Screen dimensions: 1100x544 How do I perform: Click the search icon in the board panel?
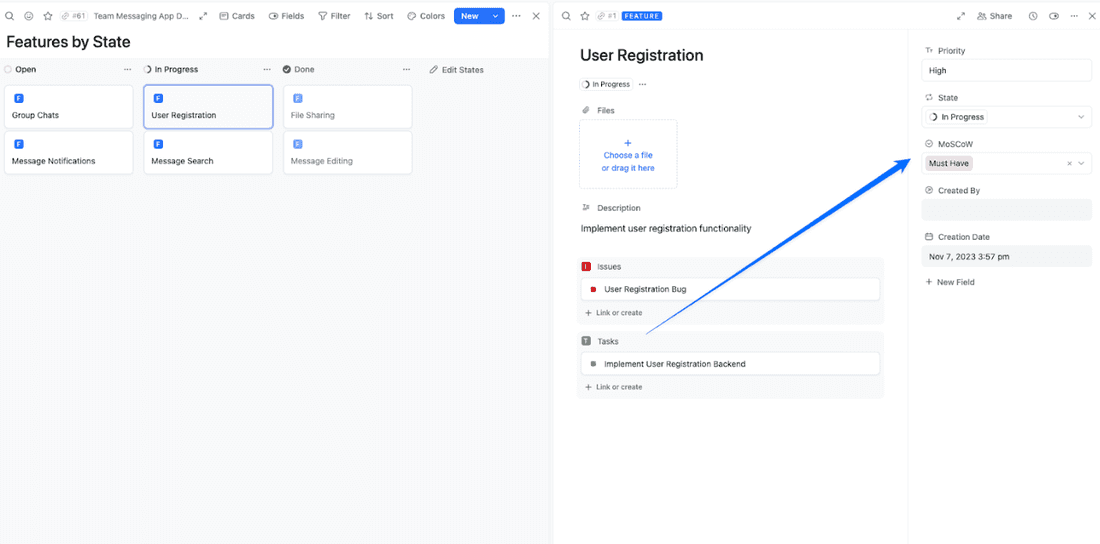[10, 15]
